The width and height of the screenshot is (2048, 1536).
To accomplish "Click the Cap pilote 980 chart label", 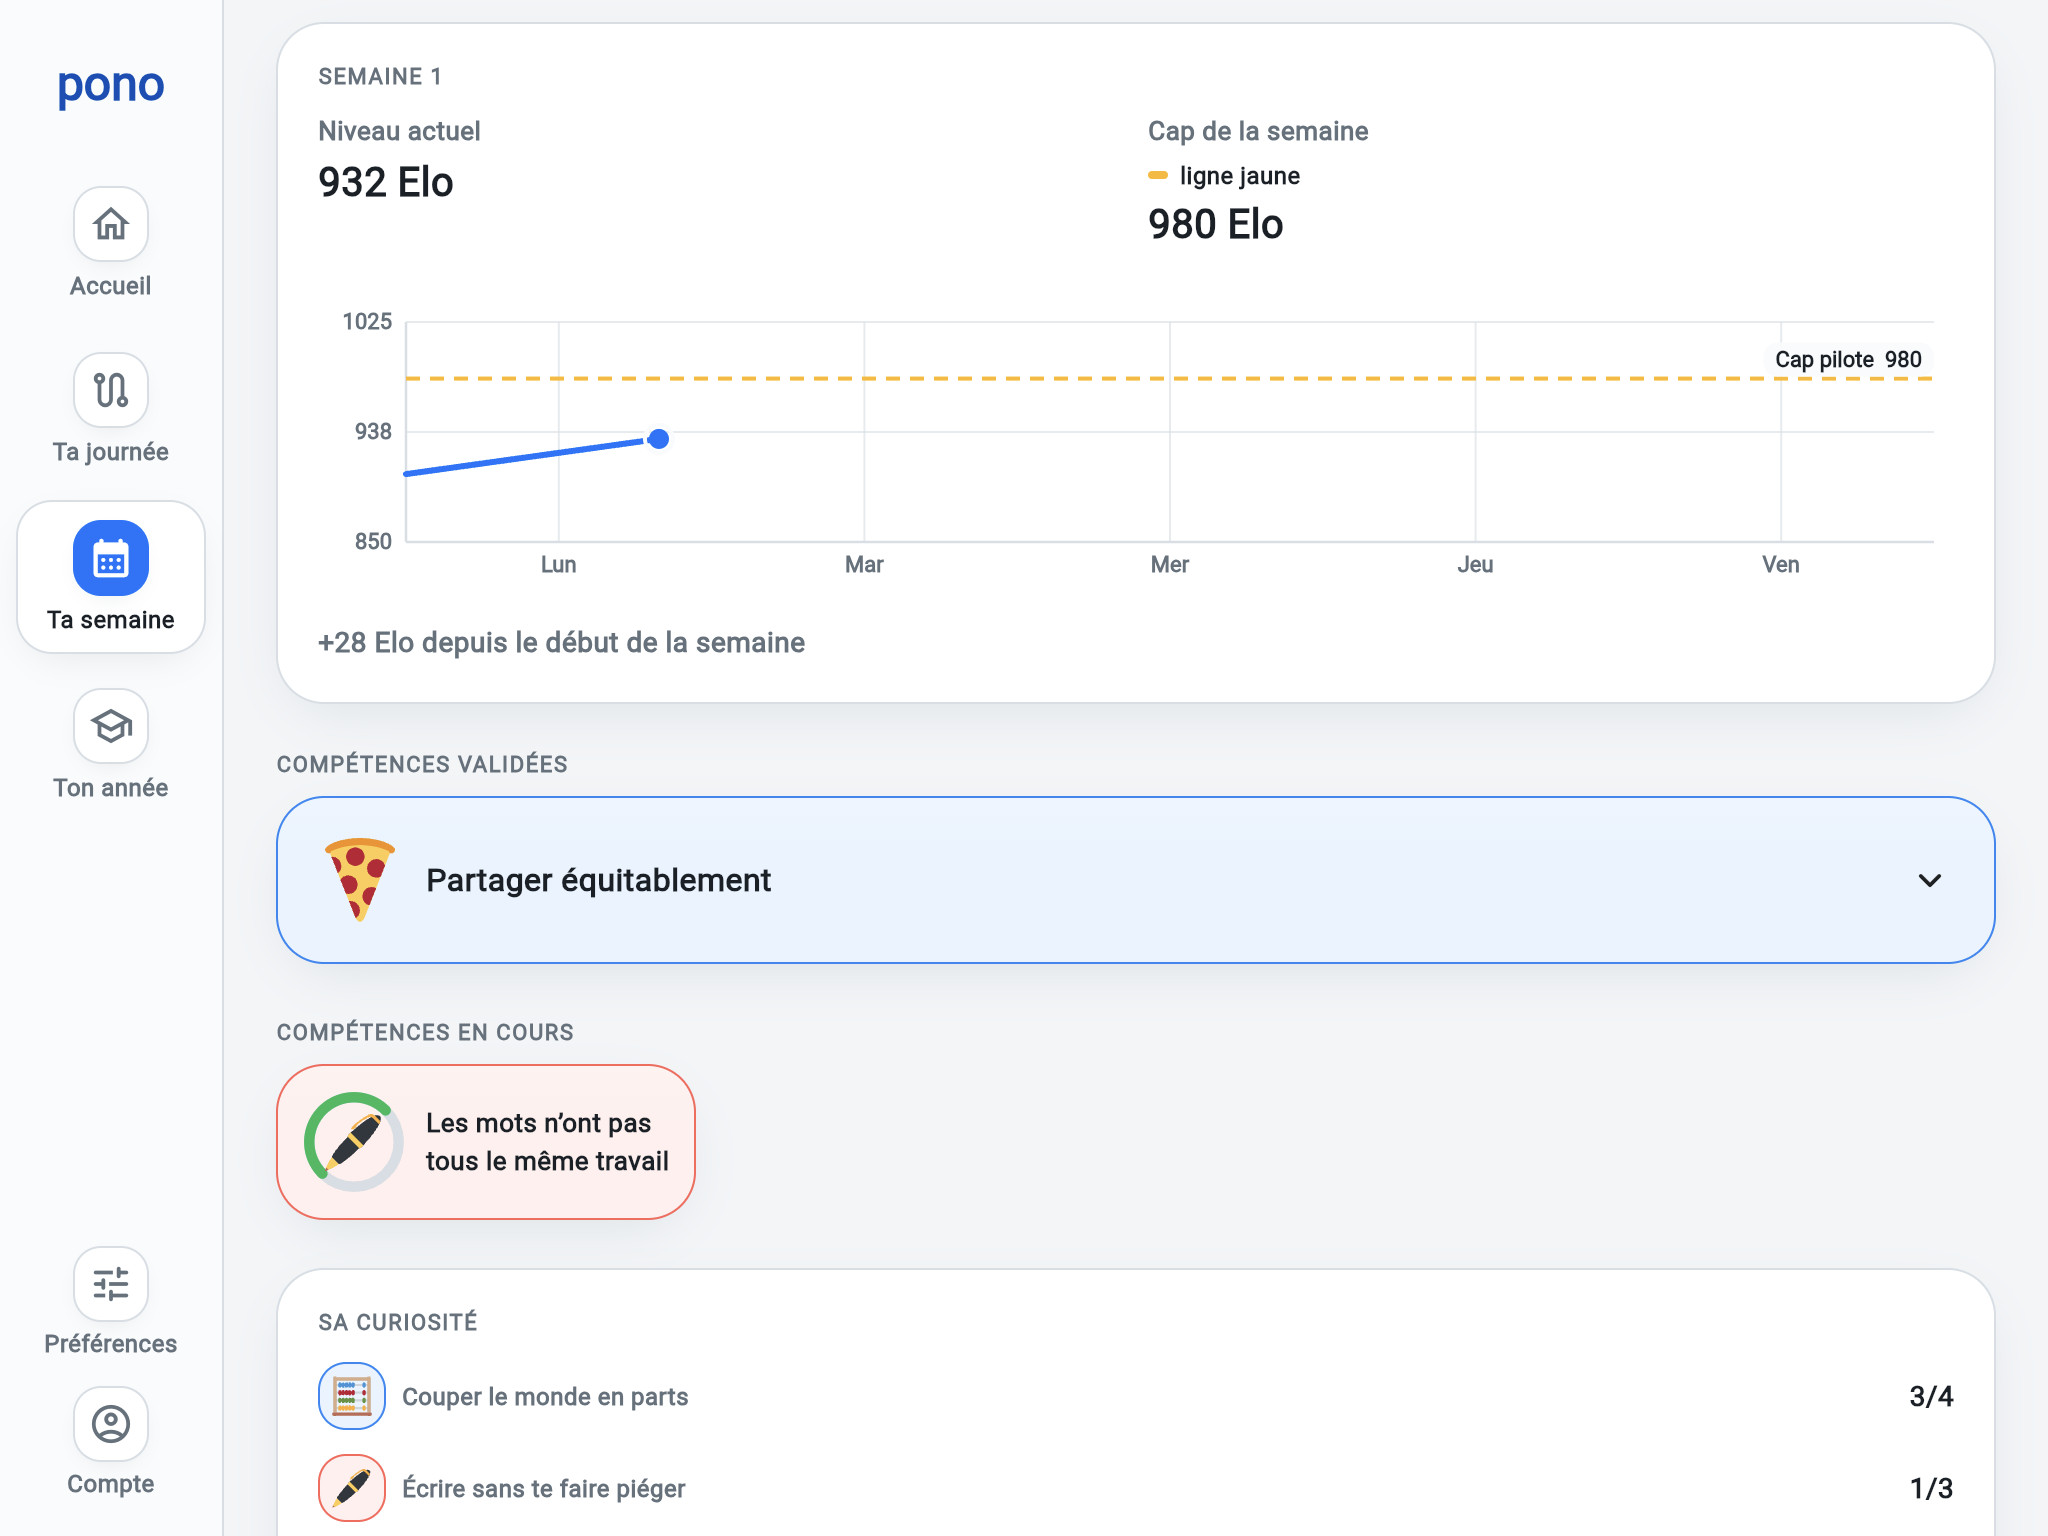I will 1848,360.
